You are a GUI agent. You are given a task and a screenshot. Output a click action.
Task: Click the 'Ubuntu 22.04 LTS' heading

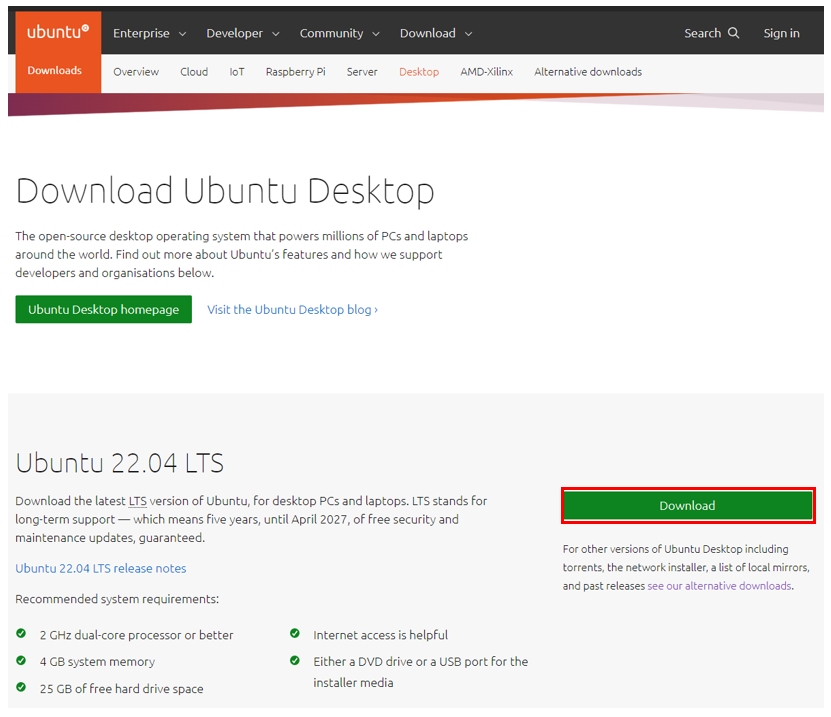(x=120, y=463)
